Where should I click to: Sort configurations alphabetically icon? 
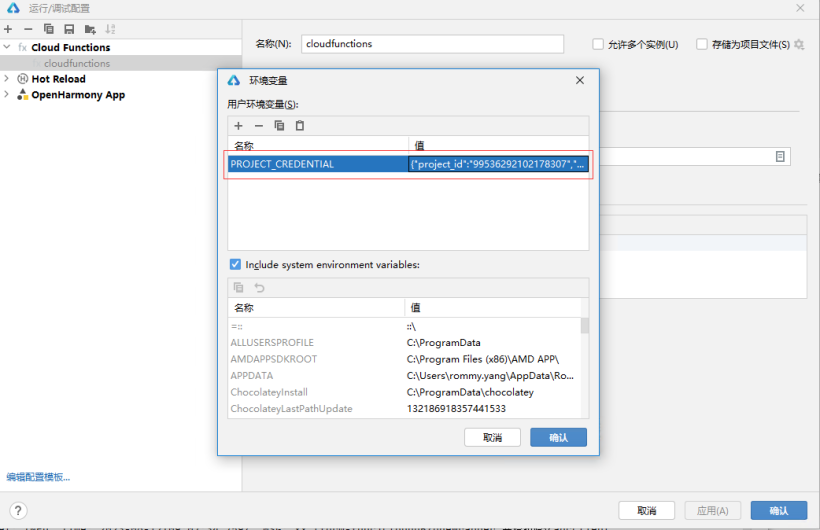(x=110, y=29)
